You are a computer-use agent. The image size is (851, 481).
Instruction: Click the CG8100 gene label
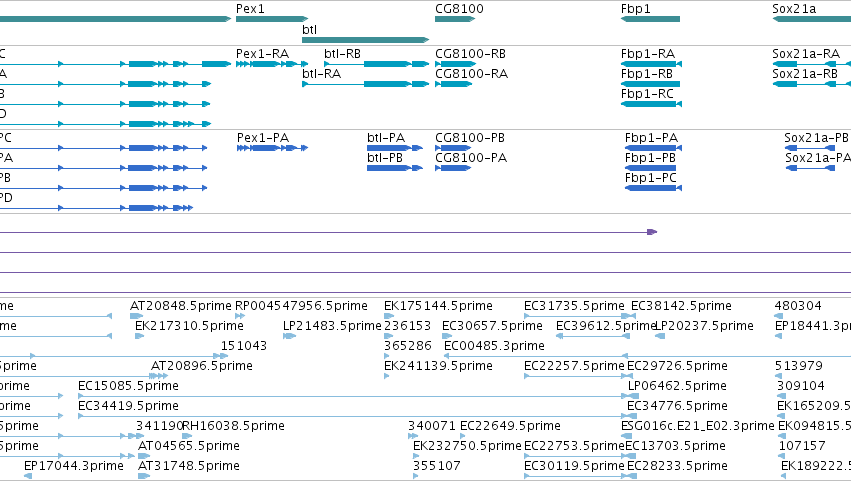pyautogui.click(x=459, y=9)
